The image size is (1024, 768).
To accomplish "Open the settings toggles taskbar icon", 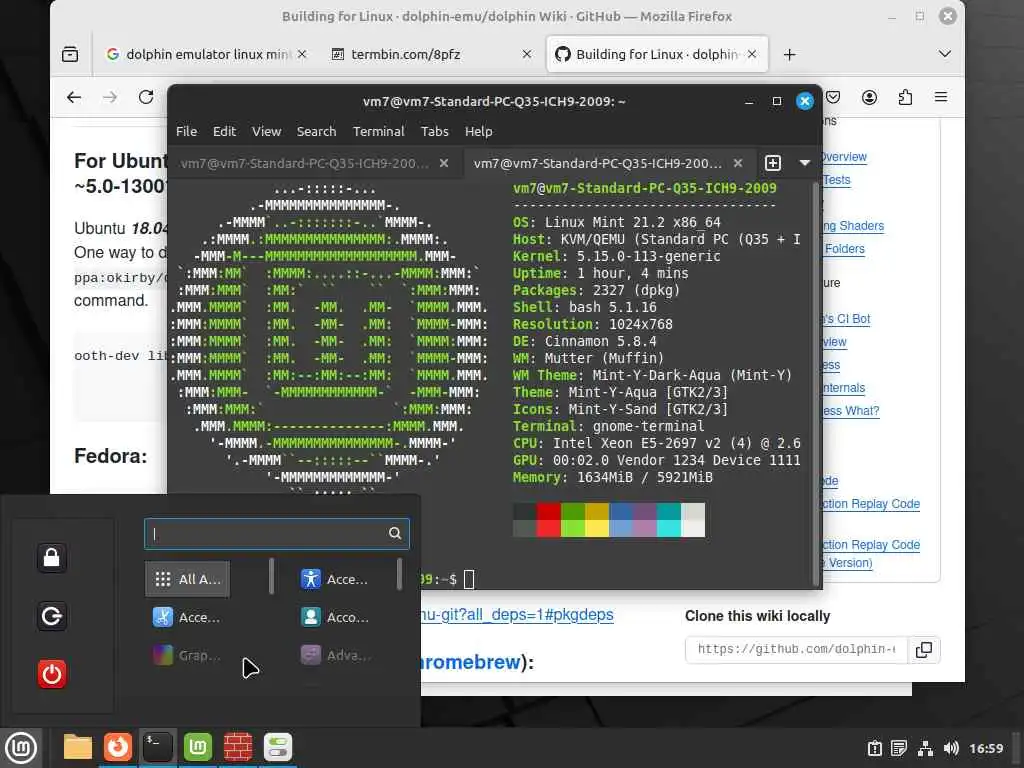I will coord(278,747).
